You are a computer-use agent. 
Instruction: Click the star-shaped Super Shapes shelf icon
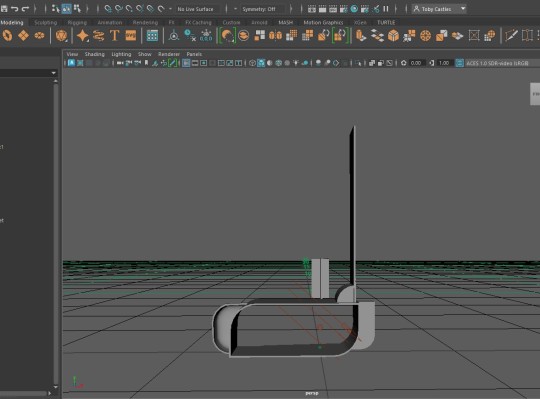coord(82,35)
